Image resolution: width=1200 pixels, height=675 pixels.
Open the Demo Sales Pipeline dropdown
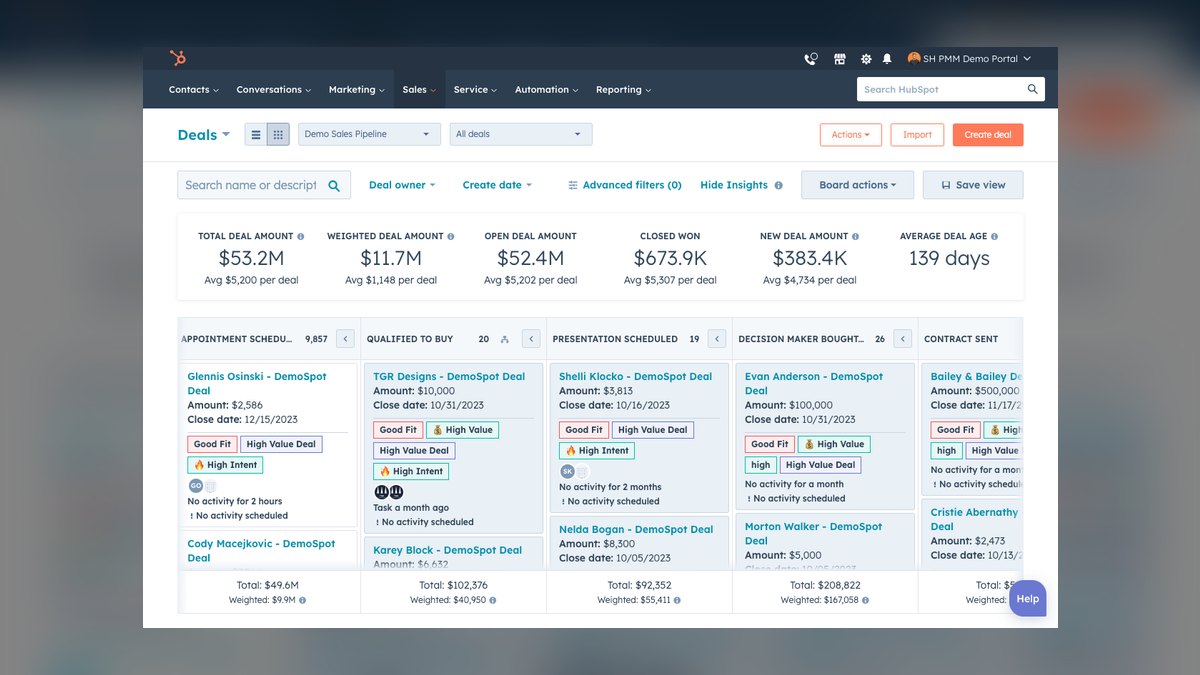pos(369,134)
